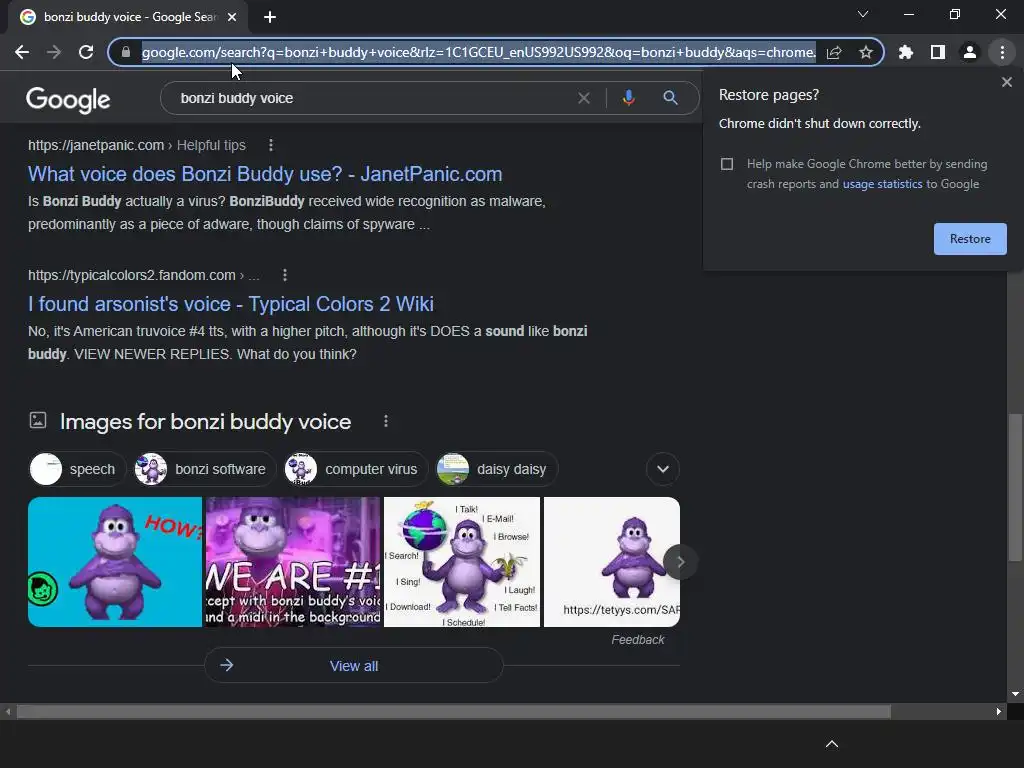
Task: Click View all images button
Action: click(x=353, y=665)
